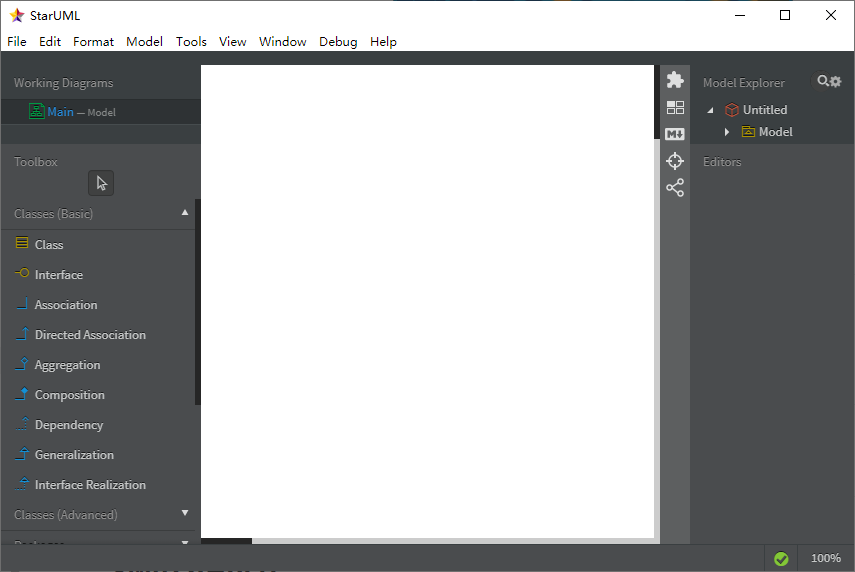Click the green validation checkmark

[781, 559]
